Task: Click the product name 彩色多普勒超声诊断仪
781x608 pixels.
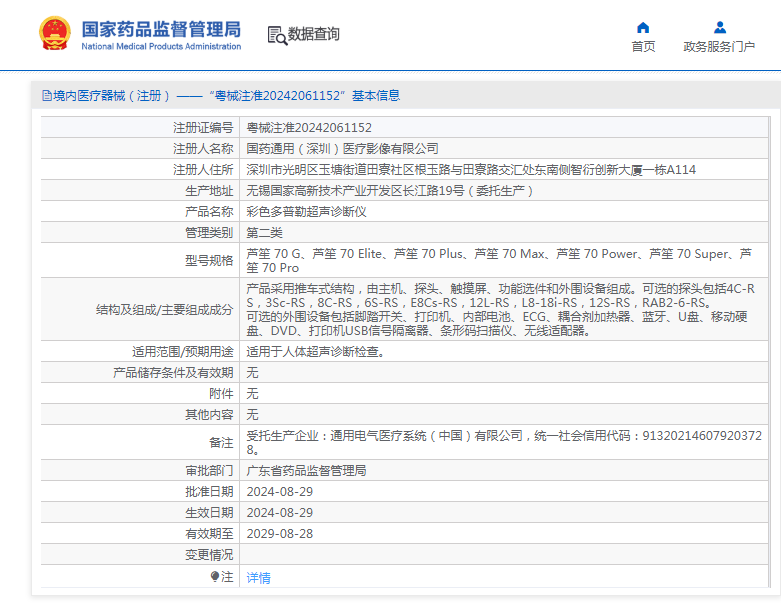Action: point(307,212)
